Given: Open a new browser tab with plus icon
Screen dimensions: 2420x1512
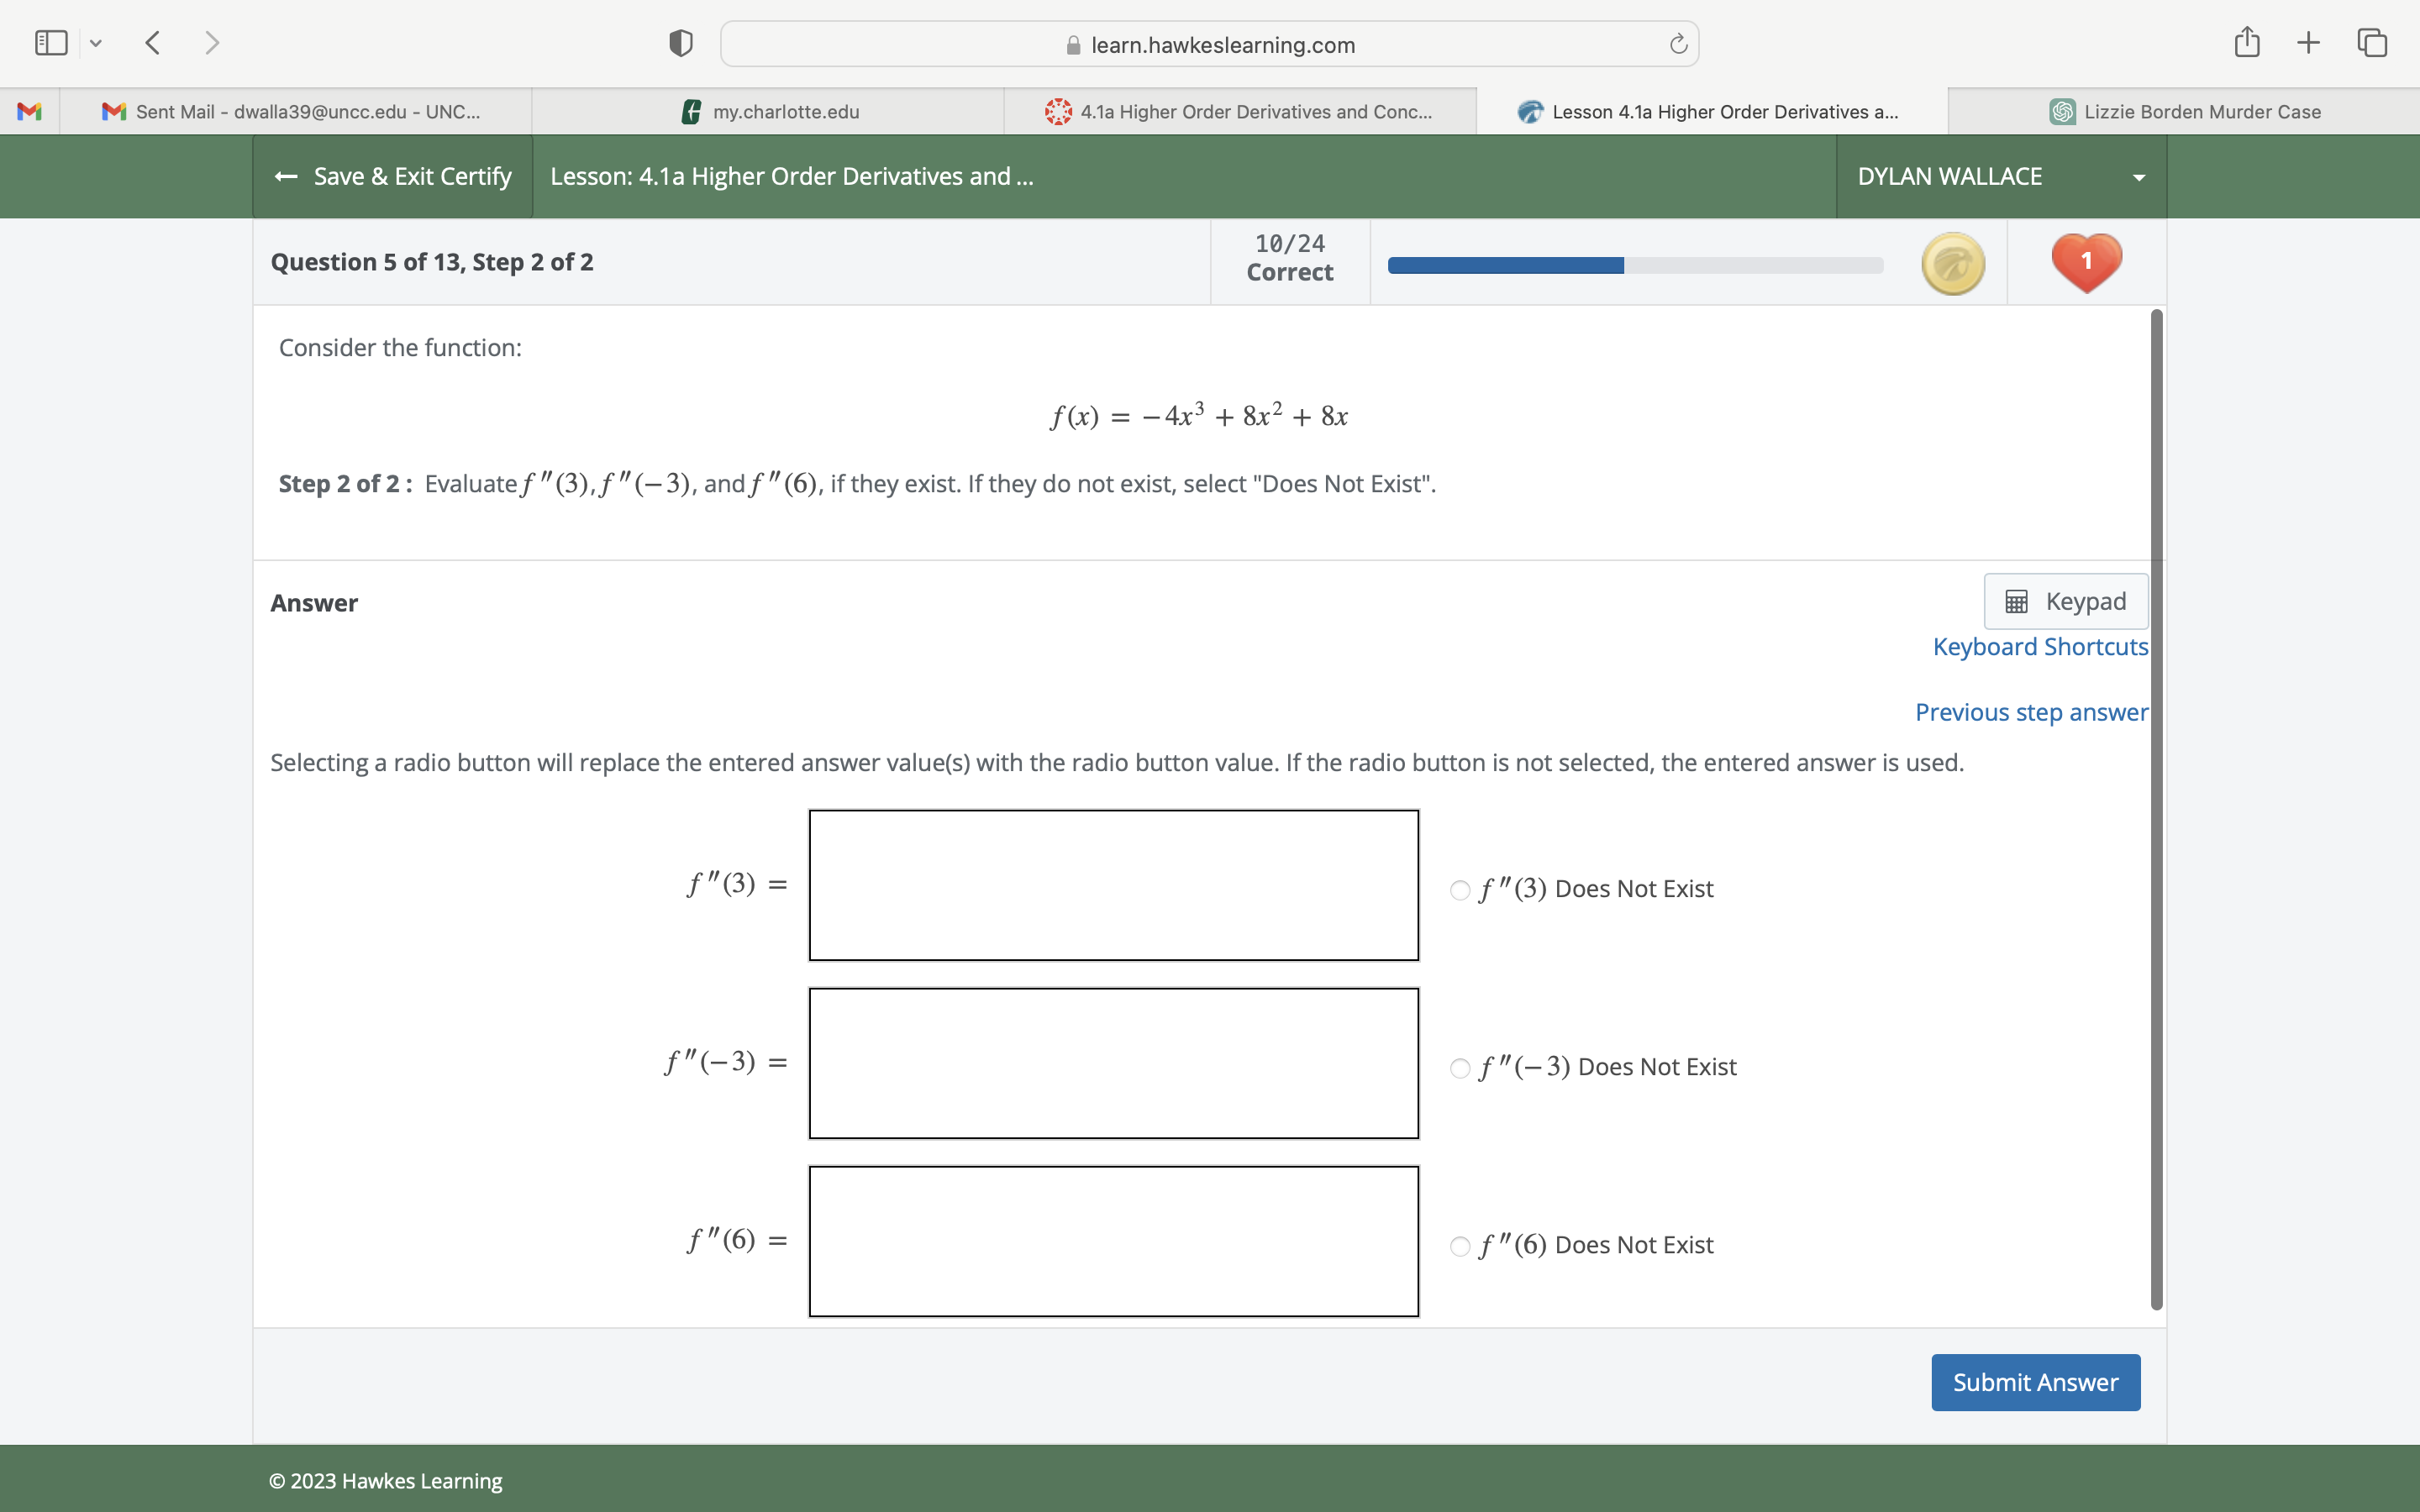Looking at the screenshot, I should 2308,42.
